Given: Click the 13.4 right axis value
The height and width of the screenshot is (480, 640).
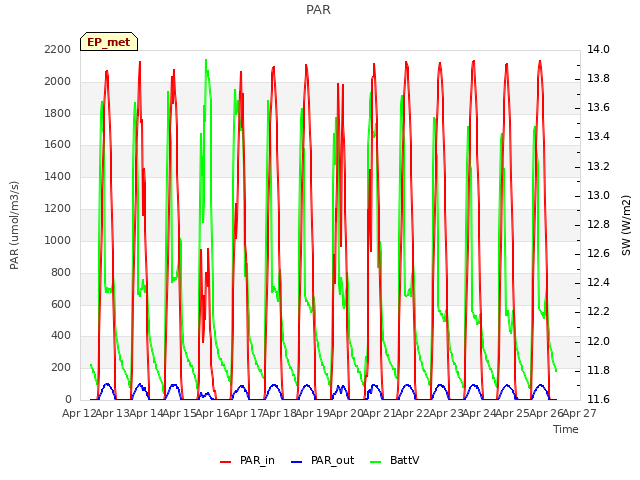Looking at the screenshot, I should click(598, 137).
